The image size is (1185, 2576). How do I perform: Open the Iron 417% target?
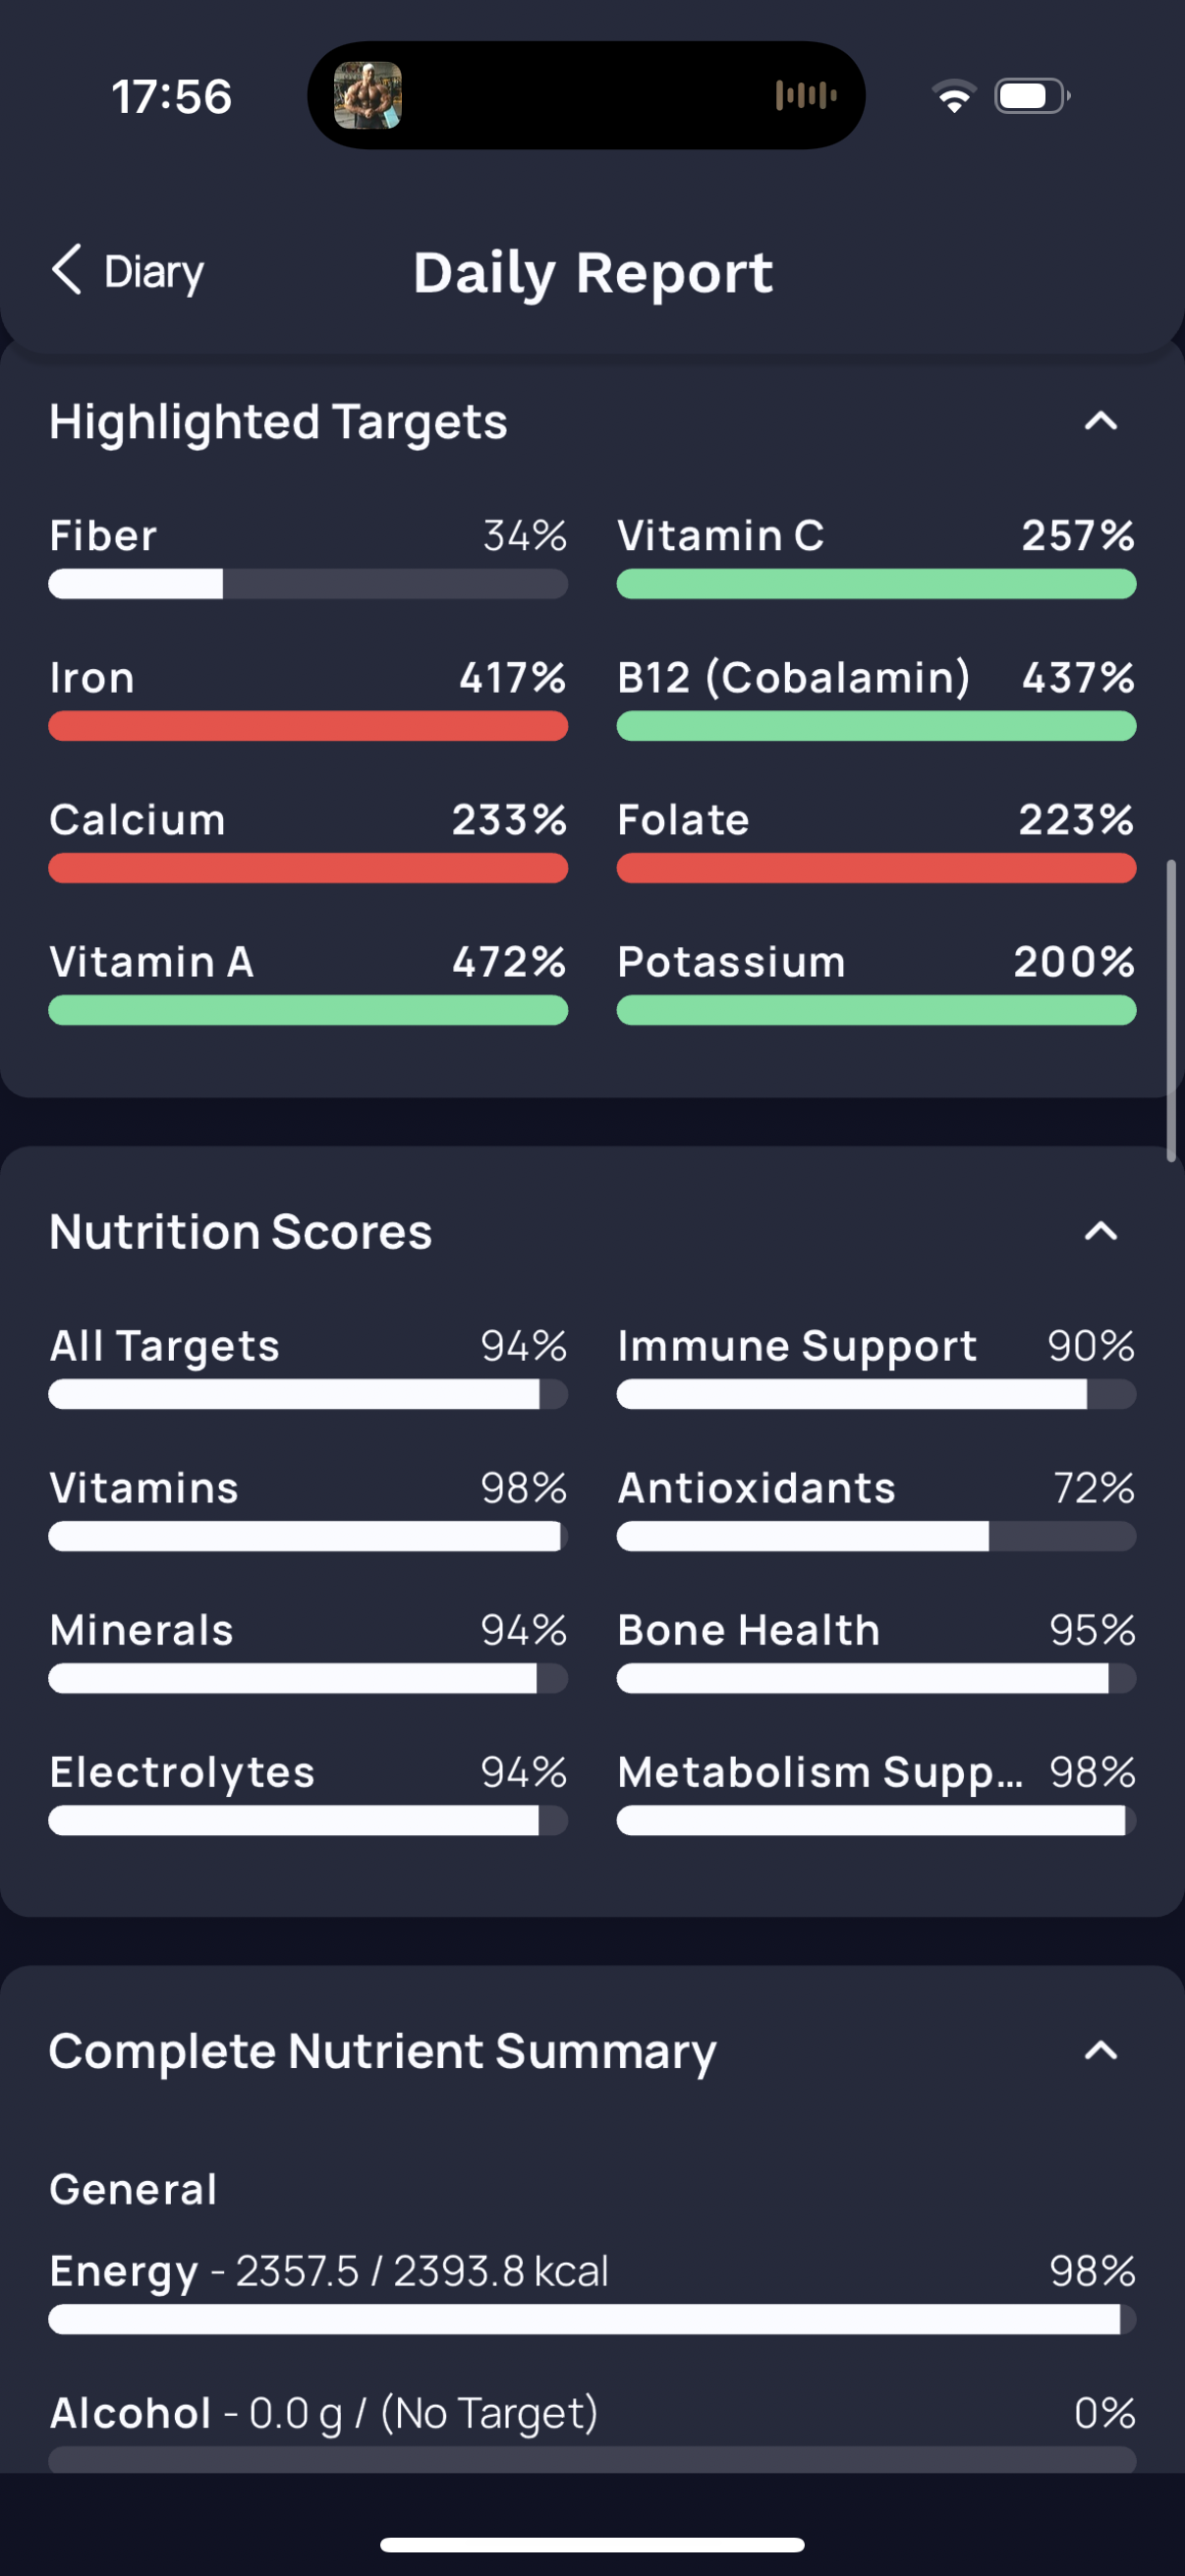308,698
